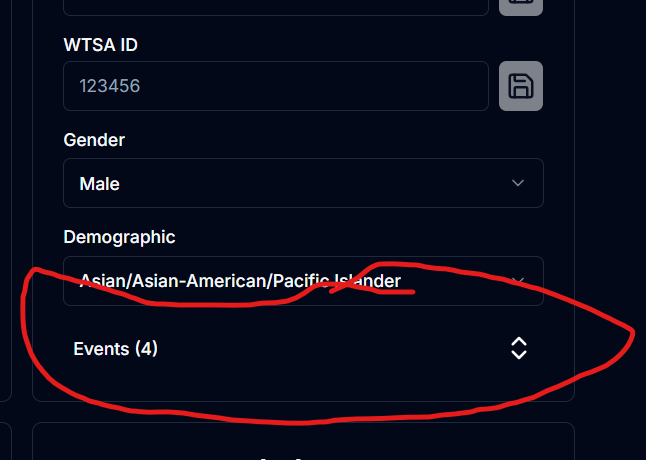
Task: Click the narrow panel on the left edge
Action: [x=5, y=200]
